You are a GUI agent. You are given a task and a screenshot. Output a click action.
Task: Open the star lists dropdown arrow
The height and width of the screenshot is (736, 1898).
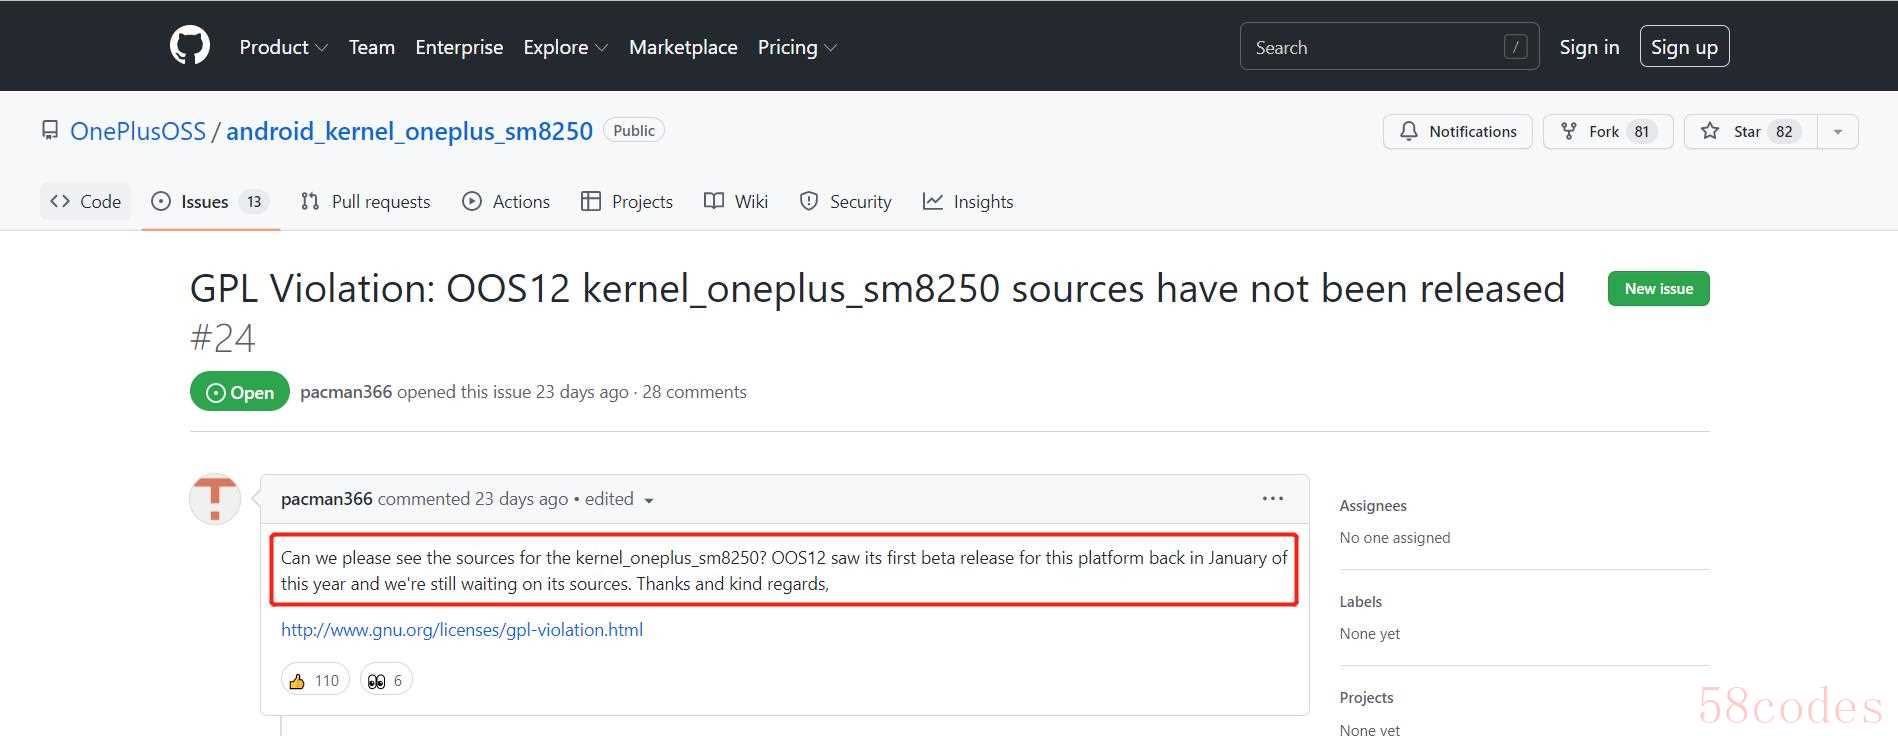coord(1837,131)
